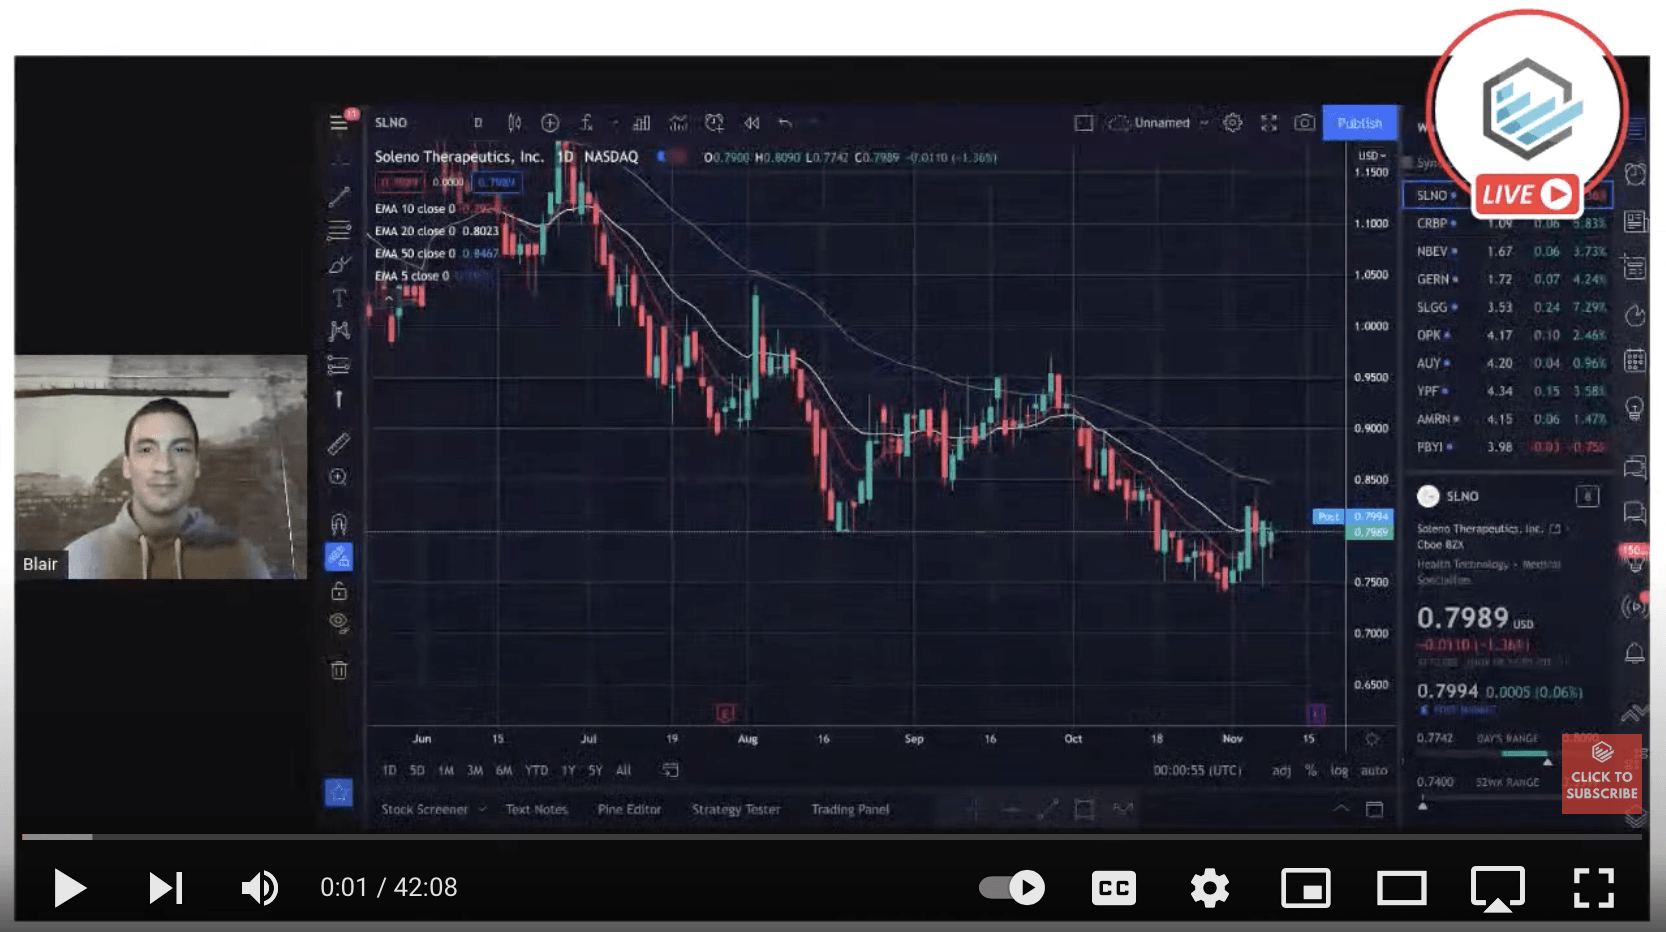Switch to the Pine Editor tab
Viewport: 1666px width, 932px height.
point(628,809)
